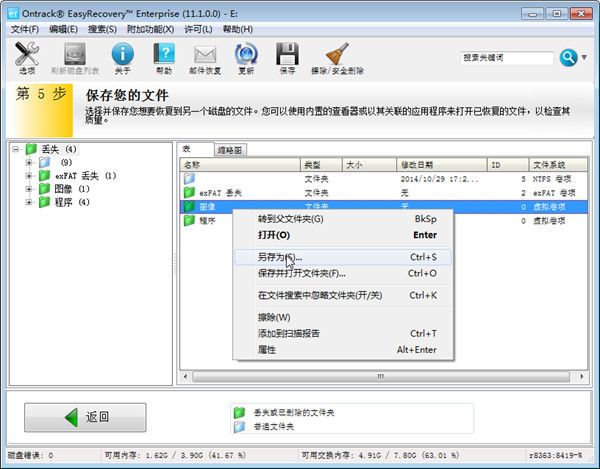Select the exFAT 丢失 row in file list

[383, 193]
